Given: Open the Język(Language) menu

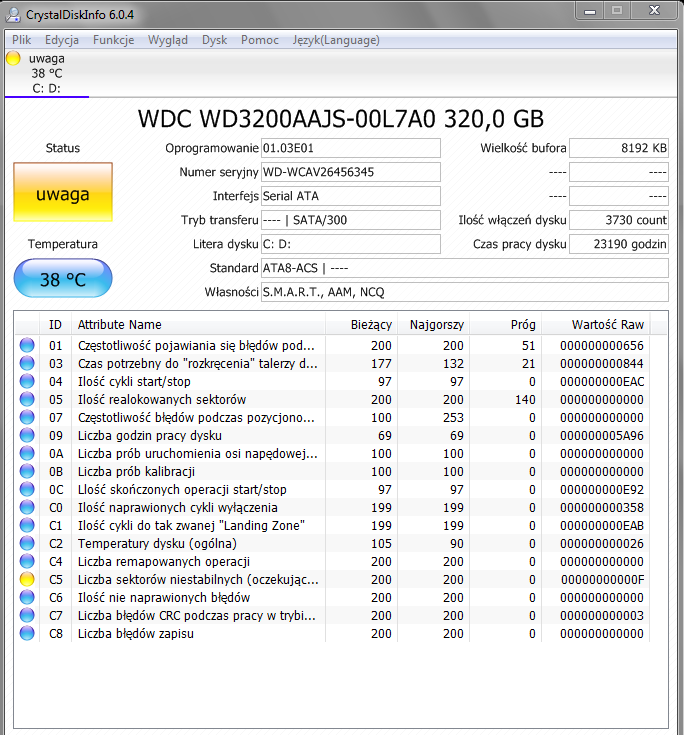Looking at the screenshot, I should pyautogui.click(x=336, y=40).
